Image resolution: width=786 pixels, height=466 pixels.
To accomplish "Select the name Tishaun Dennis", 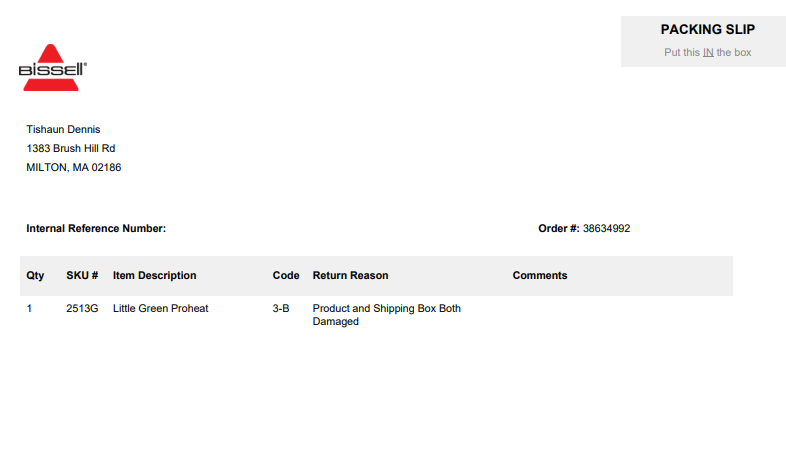I will pos(63,129).
